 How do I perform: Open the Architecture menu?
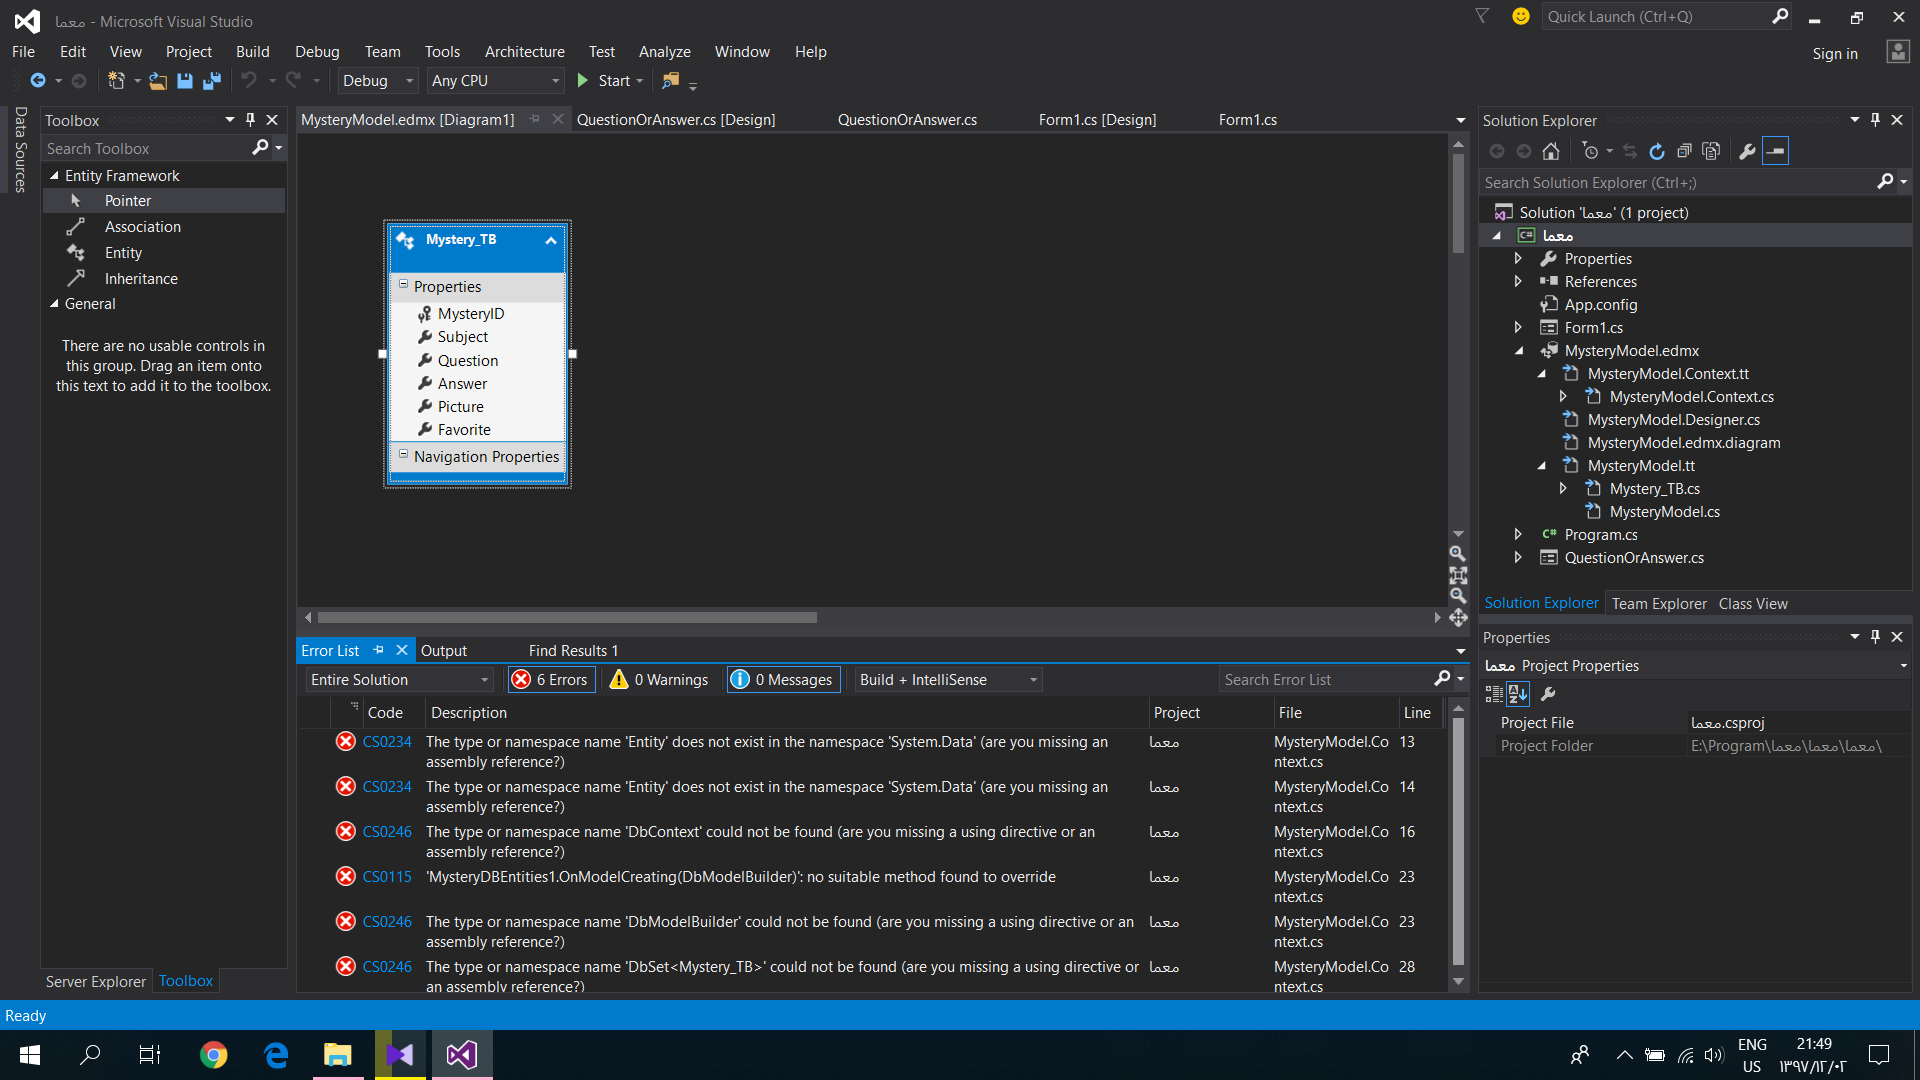[x=524, y=52]
